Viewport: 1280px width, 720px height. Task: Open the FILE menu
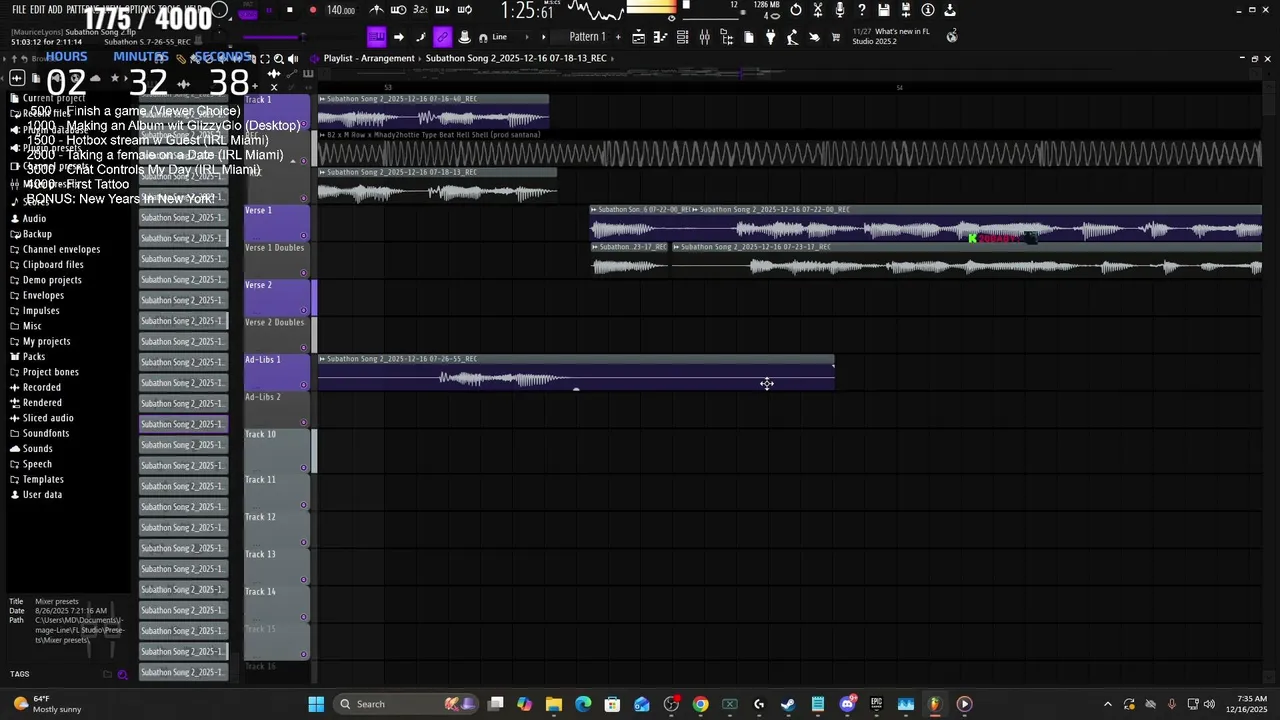pos(19,9)
